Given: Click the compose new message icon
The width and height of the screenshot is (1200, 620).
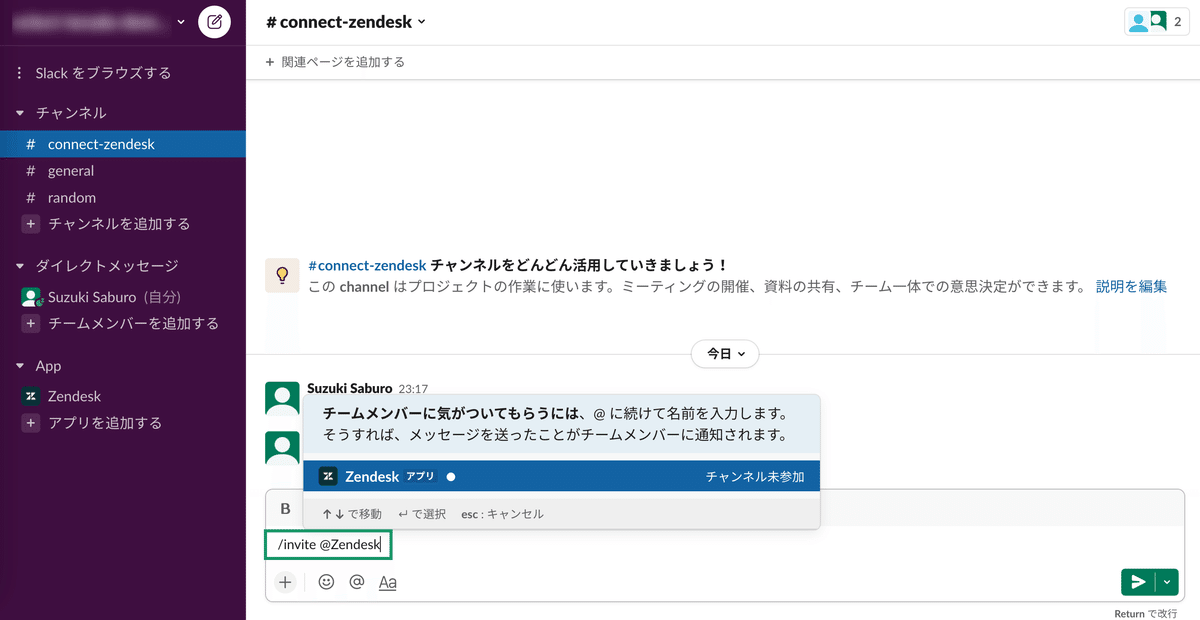Looking at the screenshot, I should click(214, 22).
